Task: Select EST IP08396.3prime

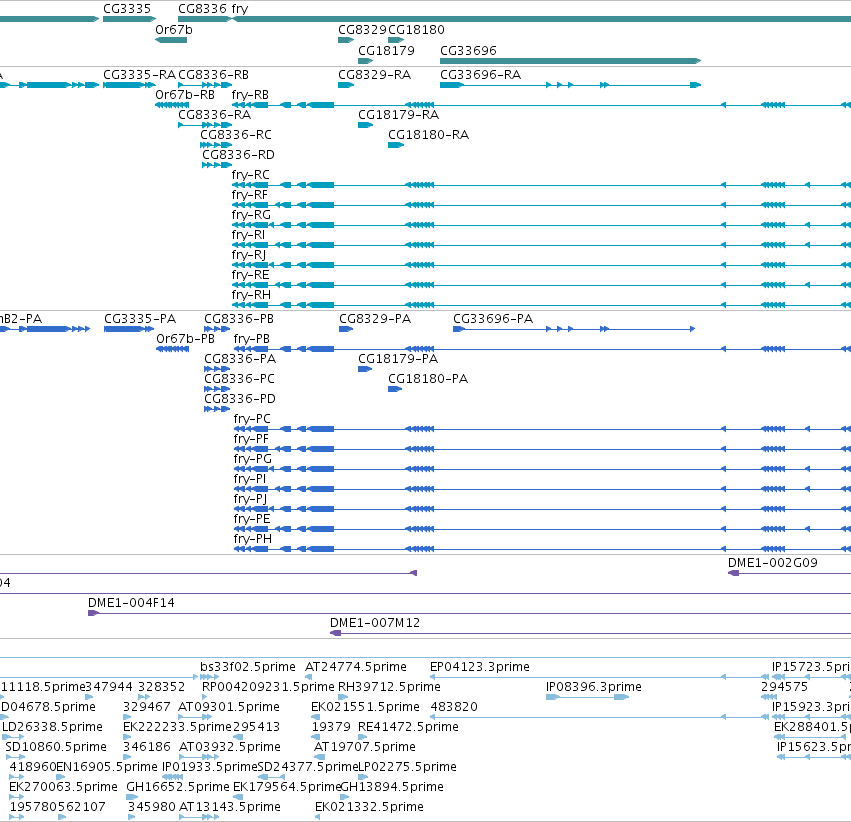Action: click(594, 687)
